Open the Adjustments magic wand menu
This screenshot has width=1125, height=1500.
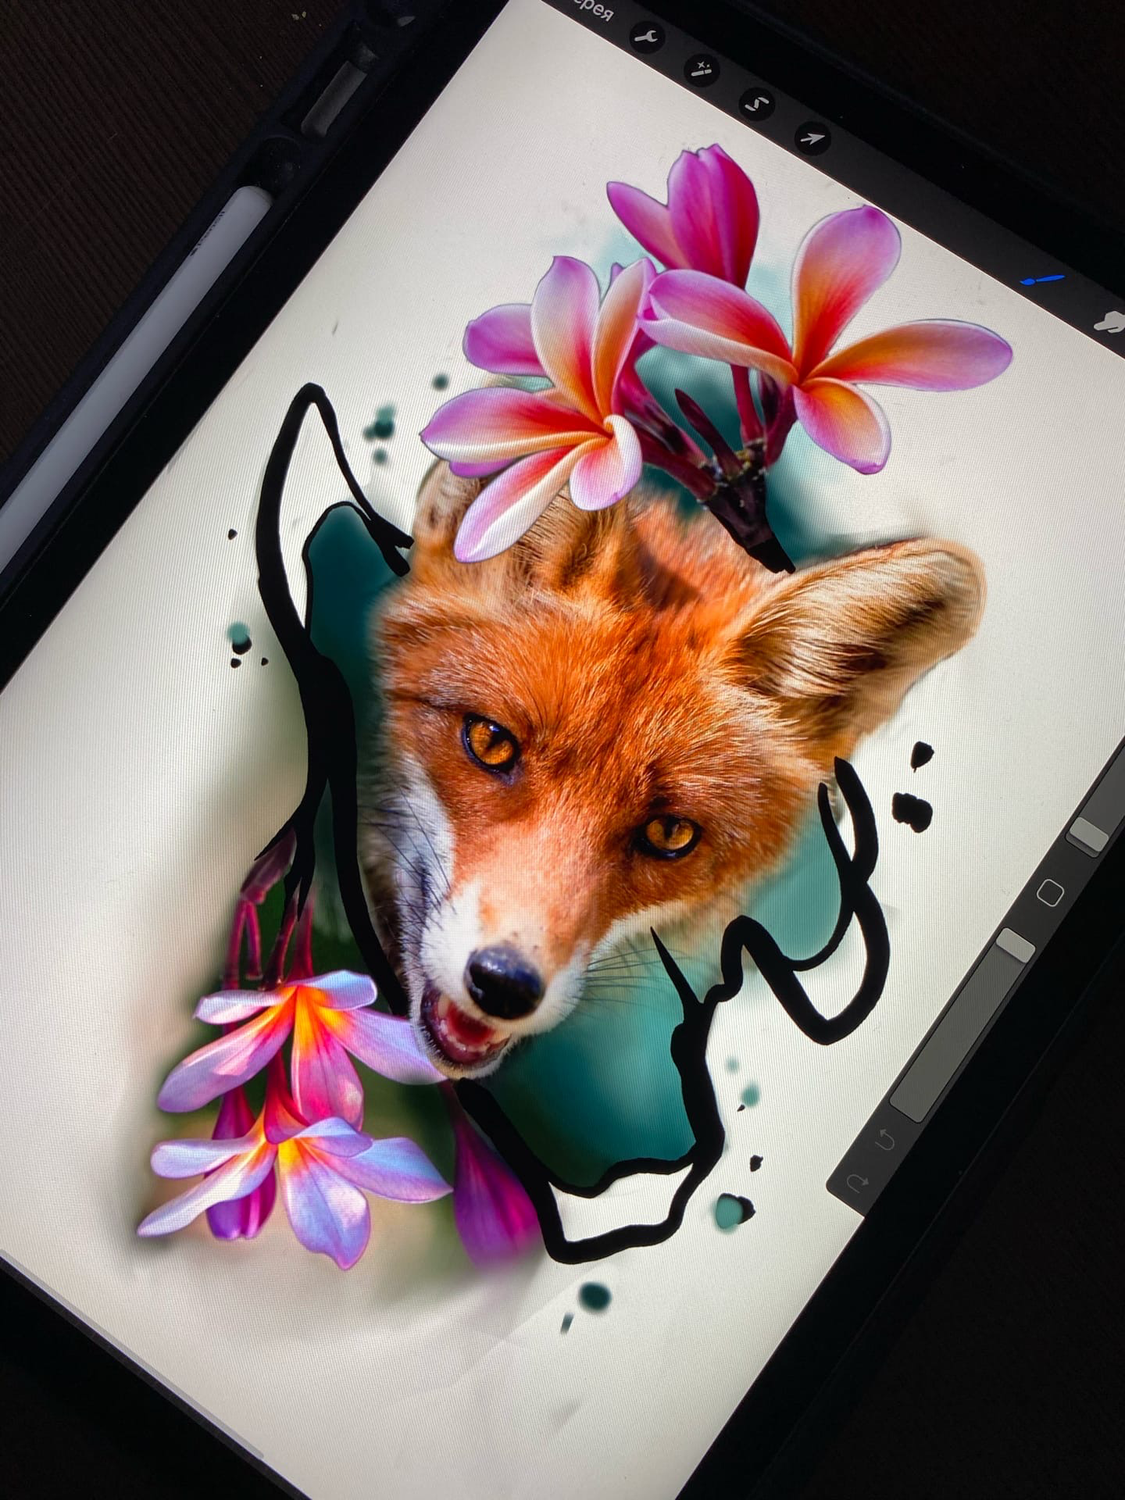click(703, 68)
